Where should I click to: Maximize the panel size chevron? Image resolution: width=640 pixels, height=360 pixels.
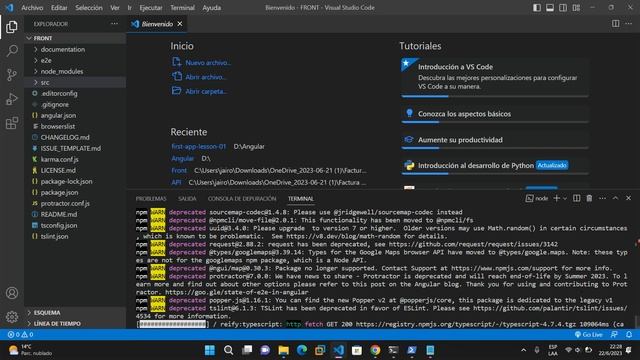pos(616,198)
